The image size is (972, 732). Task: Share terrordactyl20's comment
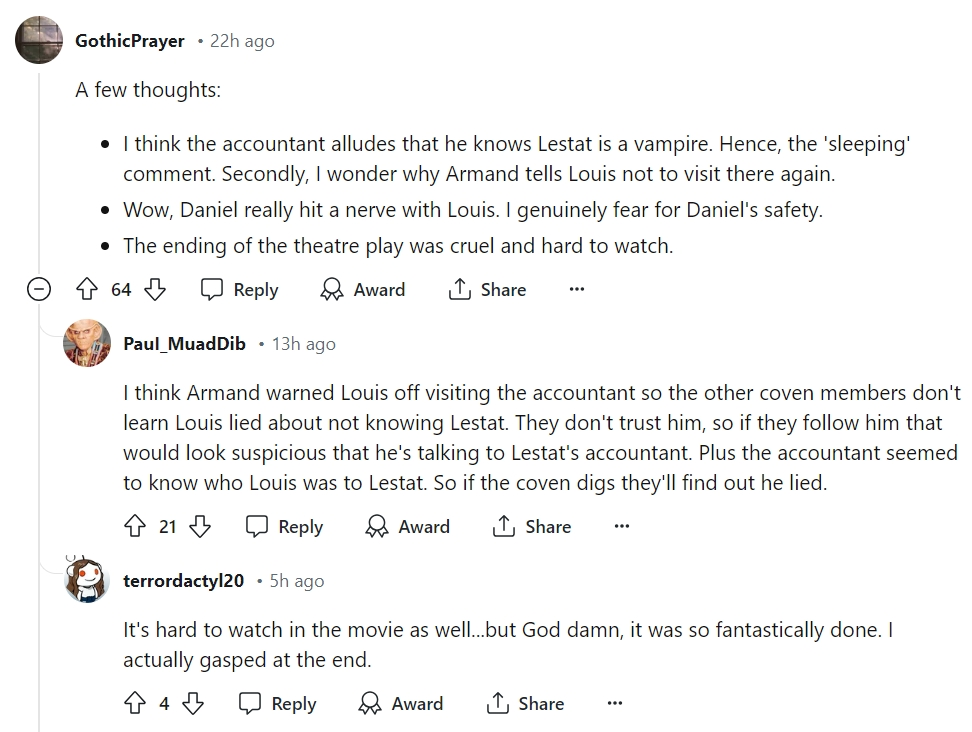point(525,704)
